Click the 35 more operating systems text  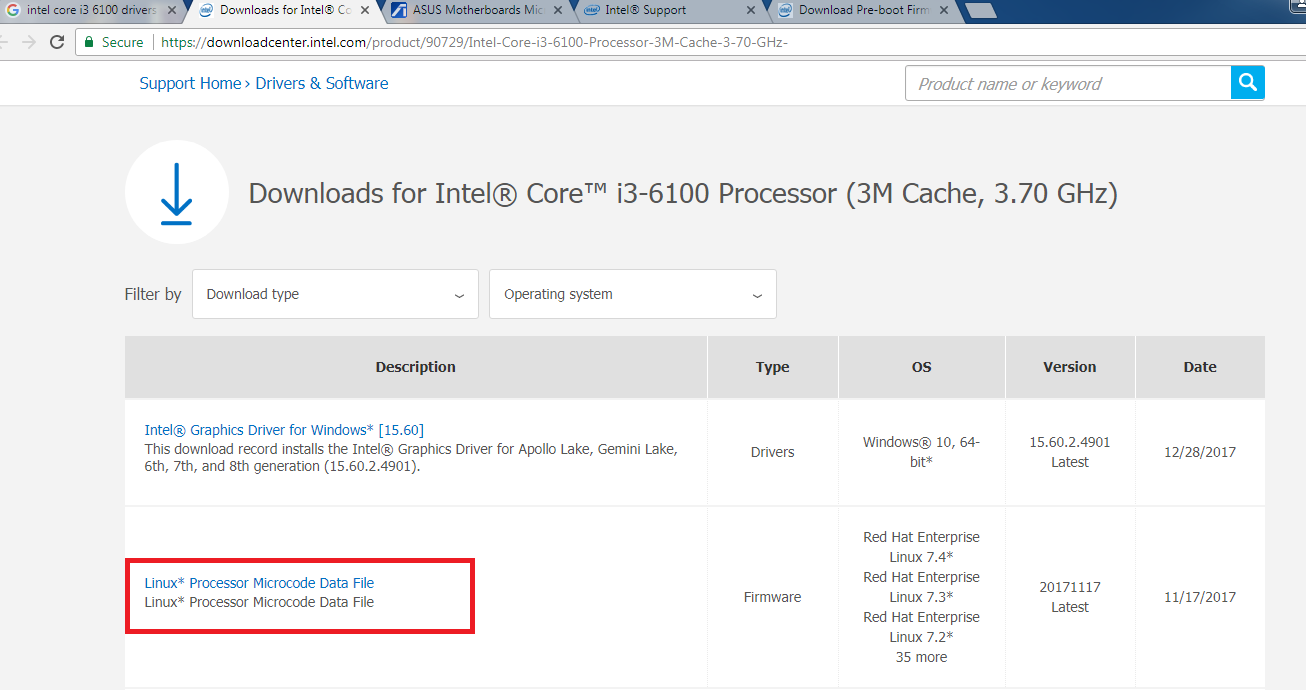click(921, 657)
